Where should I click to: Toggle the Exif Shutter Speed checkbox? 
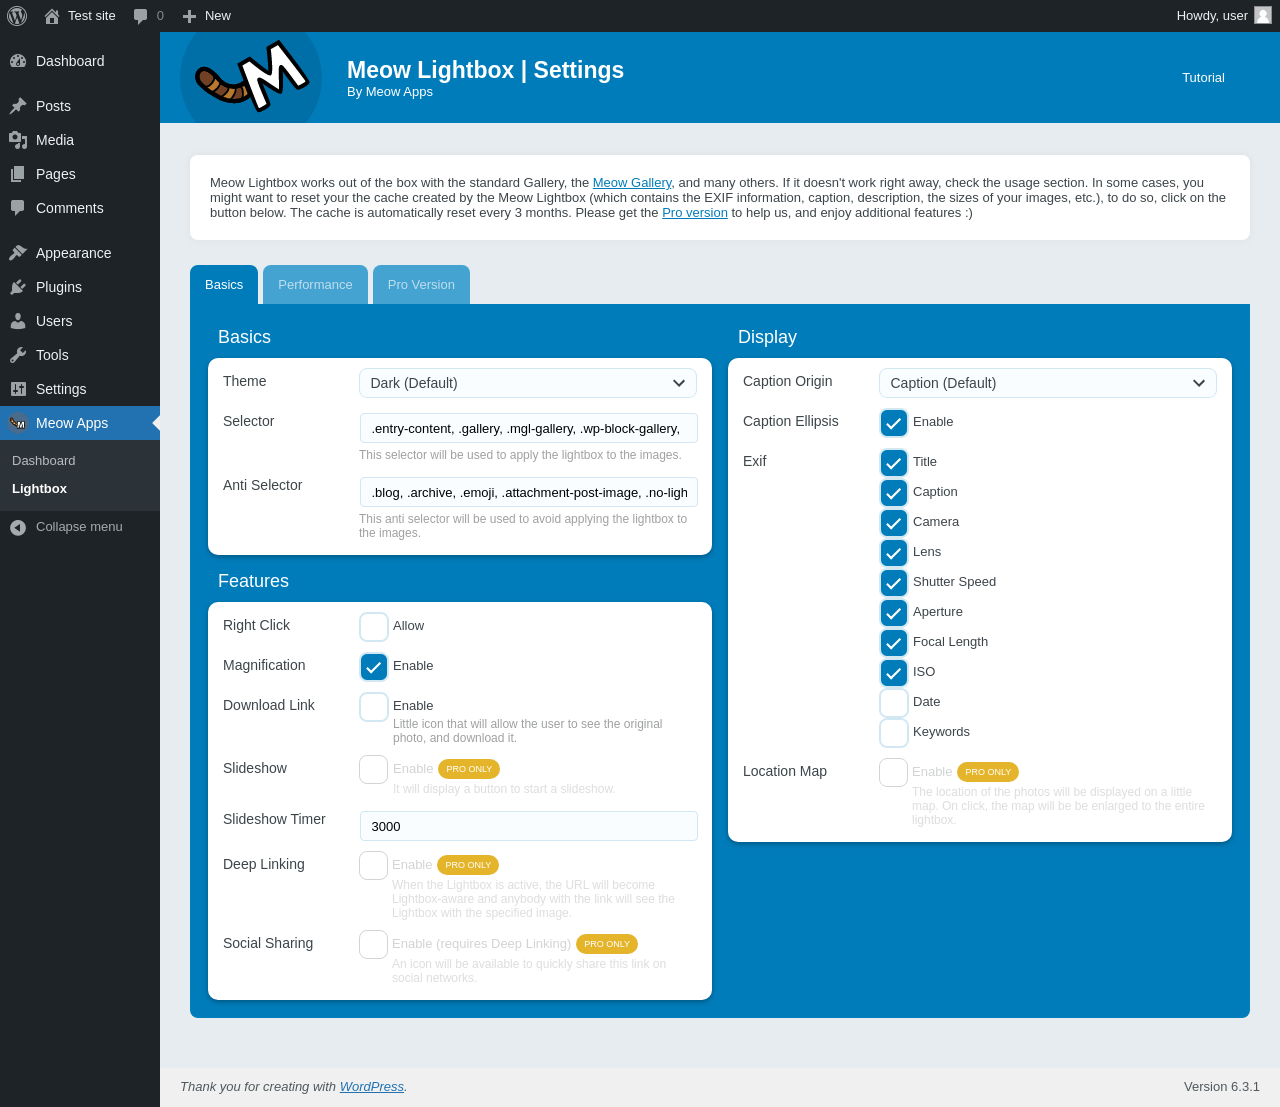pyautogui.click(x=894, y=583)
